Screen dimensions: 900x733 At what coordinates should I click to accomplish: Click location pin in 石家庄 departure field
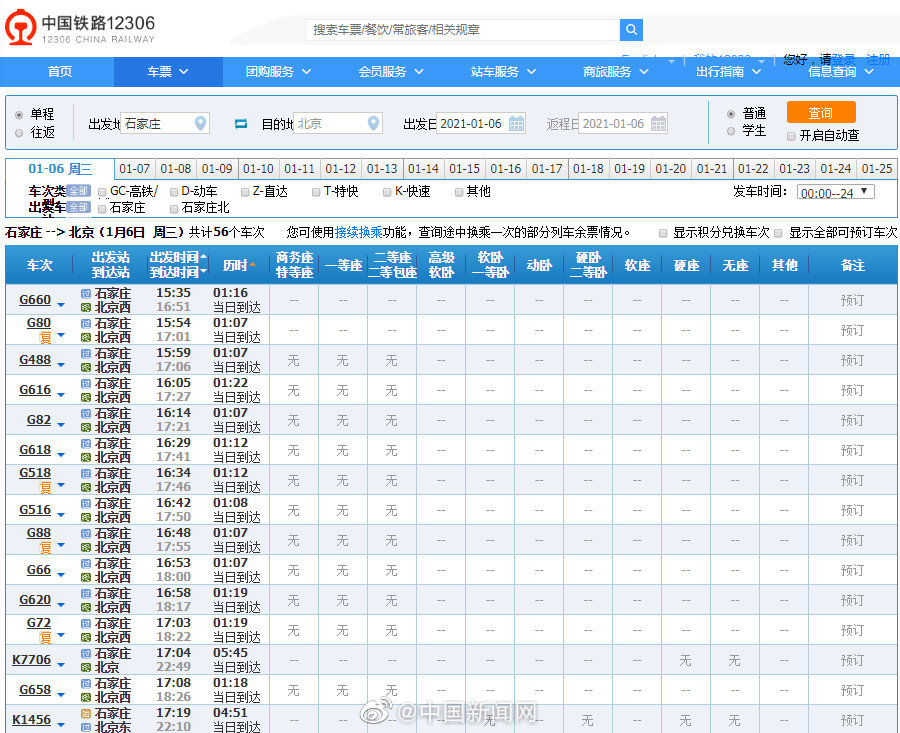[200, 124]
